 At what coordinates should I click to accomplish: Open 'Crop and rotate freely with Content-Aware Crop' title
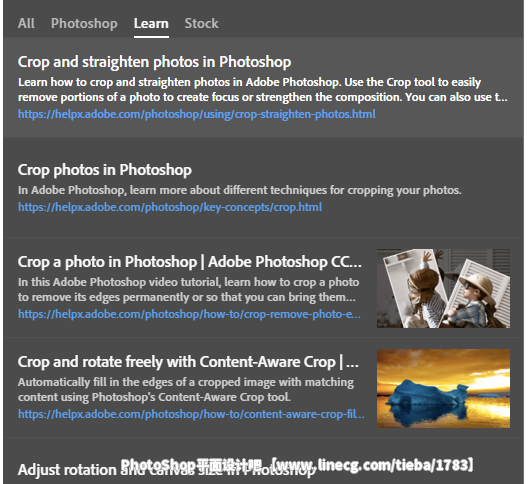coord(188,362)
